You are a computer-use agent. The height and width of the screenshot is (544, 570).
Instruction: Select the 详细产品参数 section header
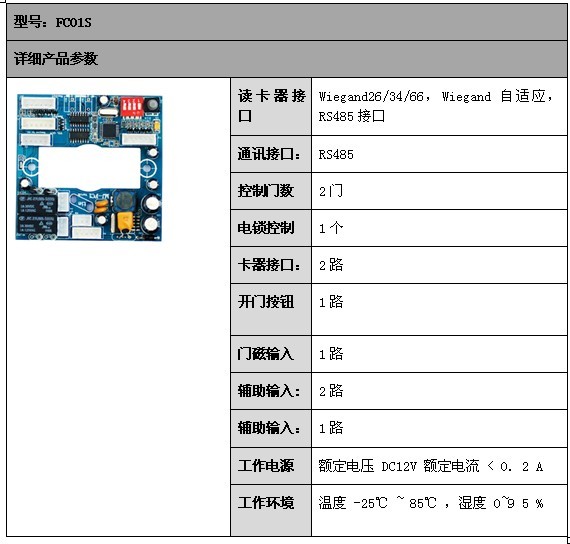(x=287, y=59)
